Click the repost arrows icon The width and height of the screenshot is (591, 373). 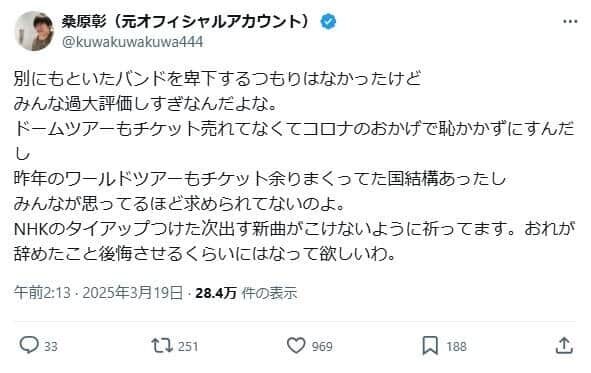[x=162, y=345]
